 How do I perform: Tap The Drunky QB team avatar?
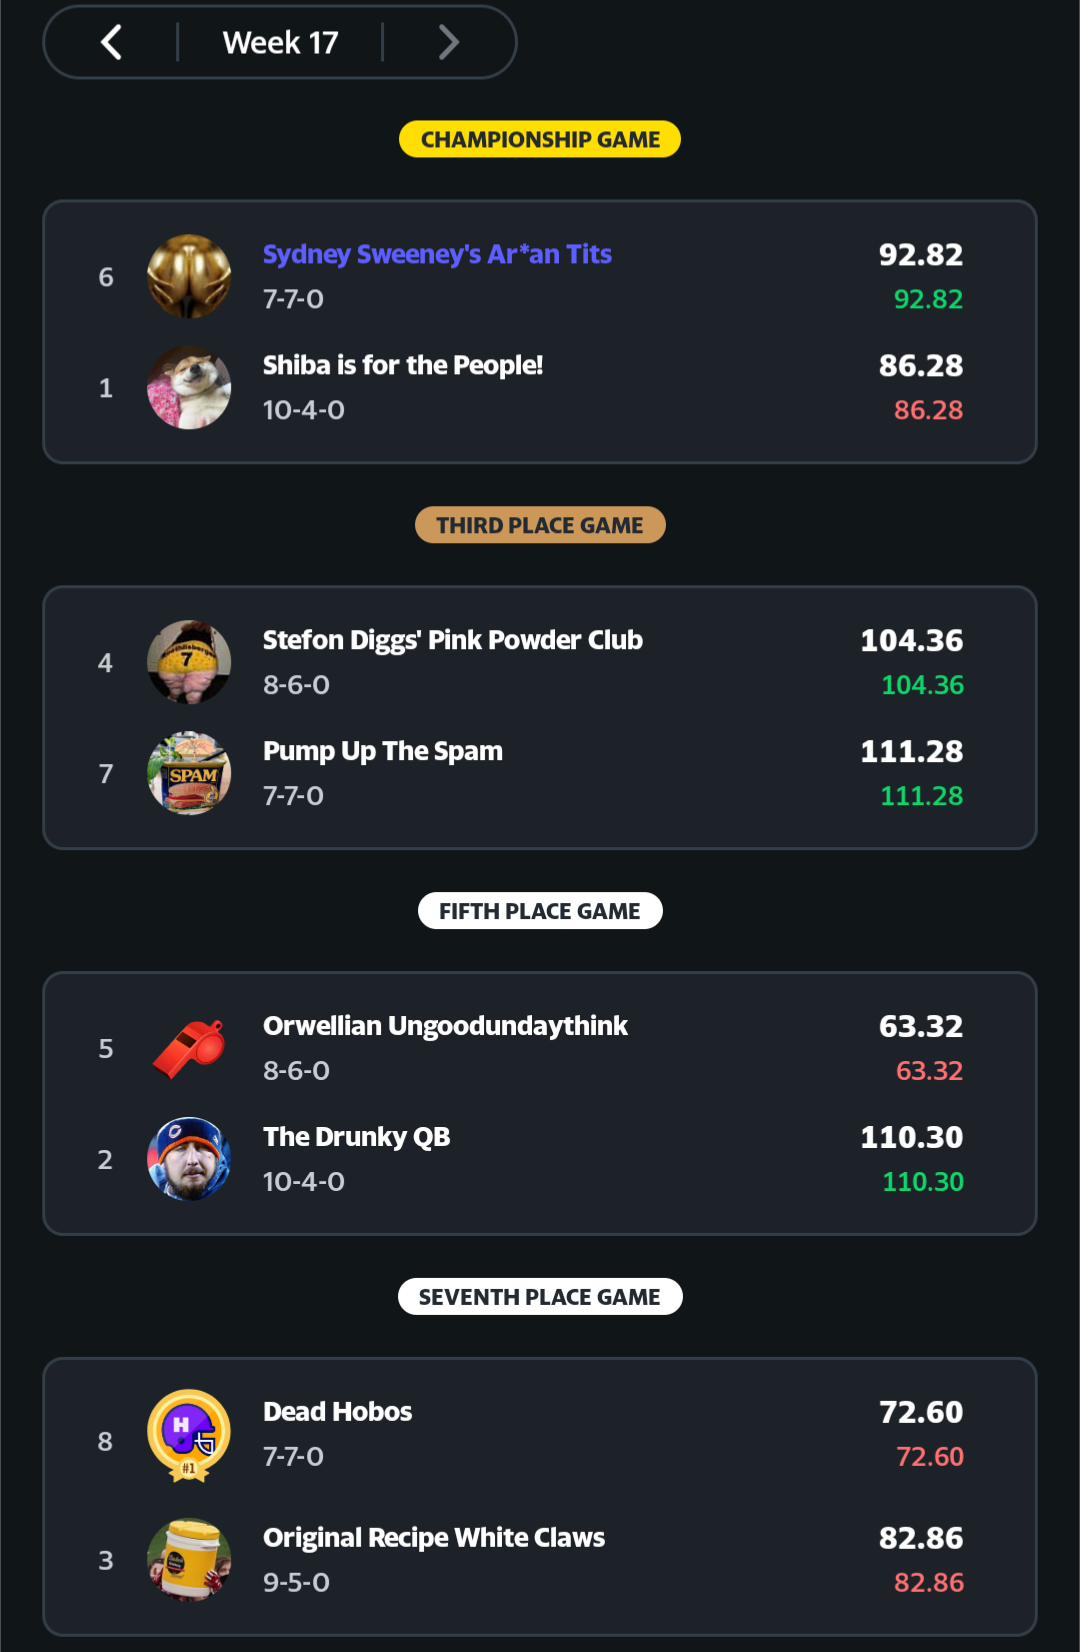pos(189,1159)
